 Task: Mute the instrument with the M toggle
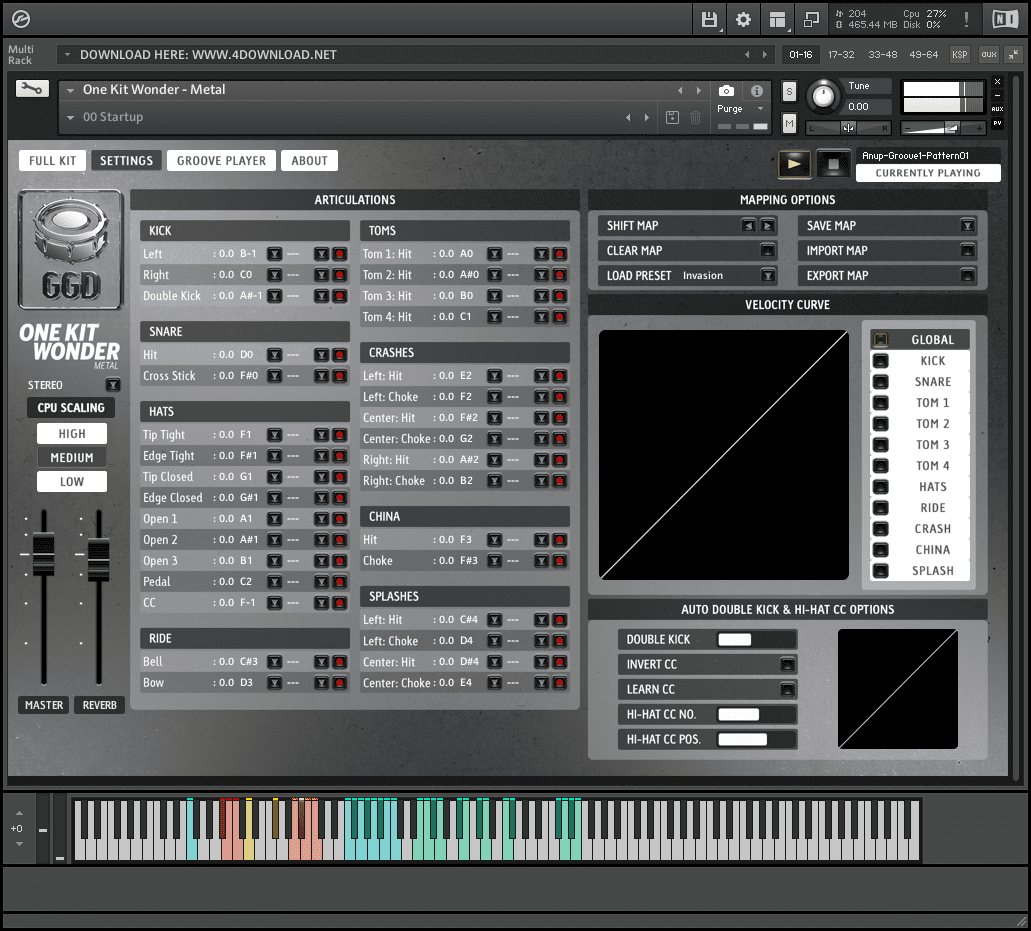coord(789,123)
